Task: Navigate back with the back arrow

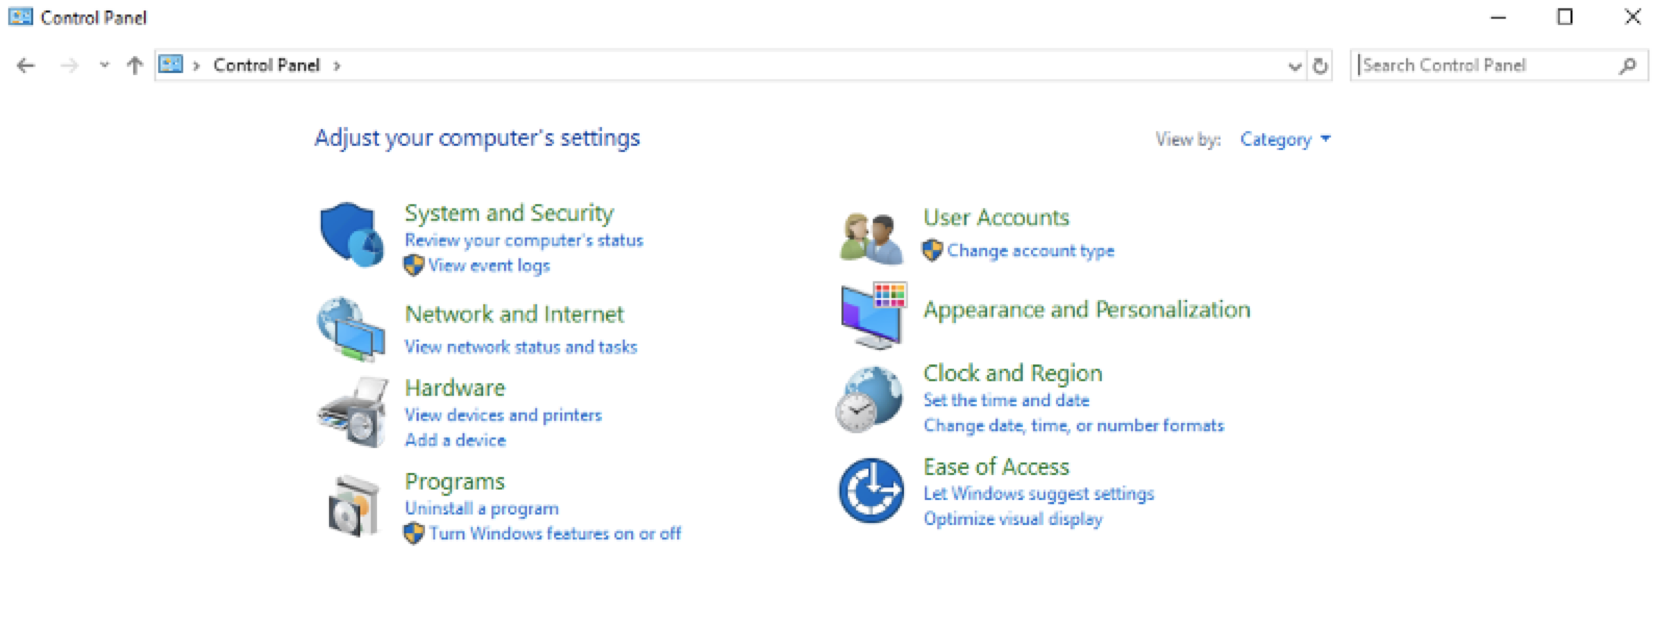Action: click(26, 66)
